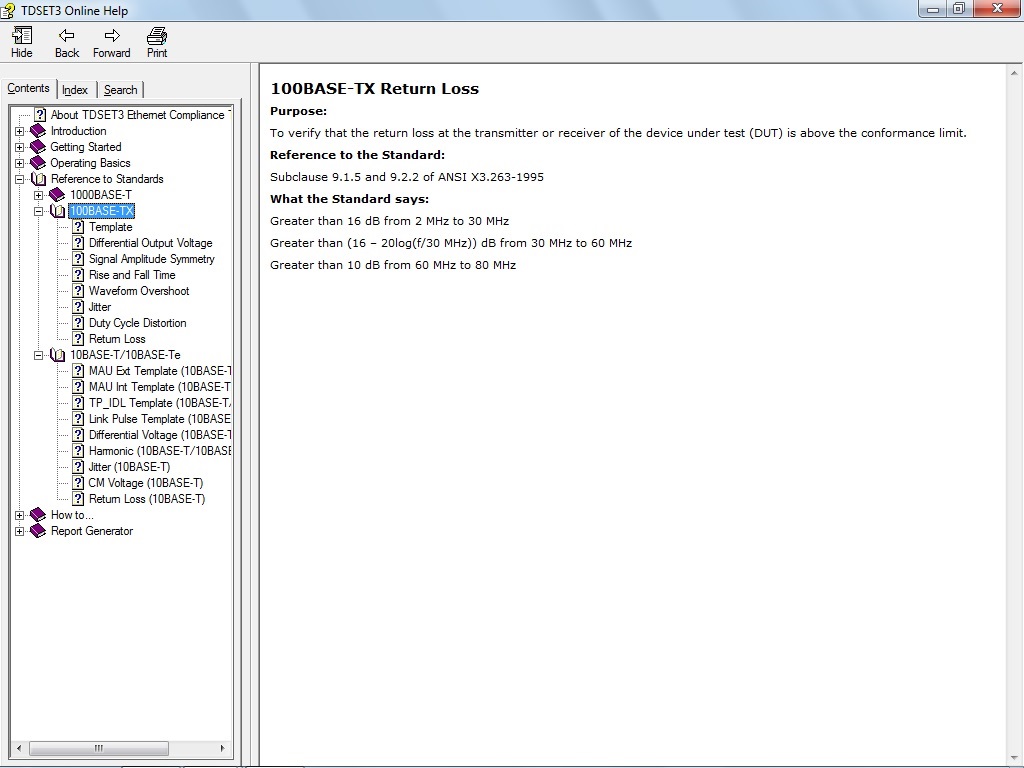
Task: Click the Report Generator book icon
Action: (38, 532)
